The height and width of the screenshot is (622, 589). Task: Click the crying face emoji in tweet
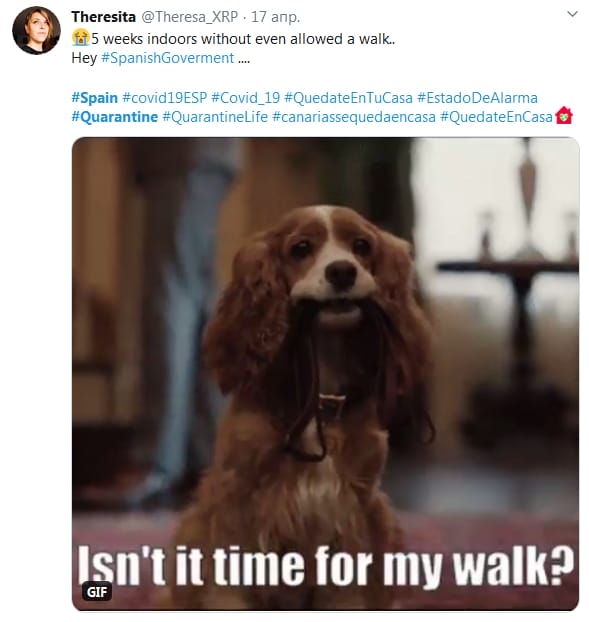pyautogui.click(x=81, y=38)
